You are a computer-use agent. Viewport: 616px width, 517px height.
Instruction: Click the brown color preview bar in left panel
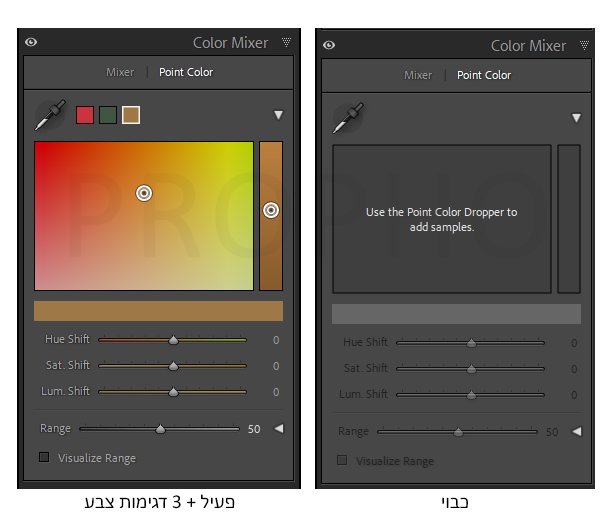(158, 311)
